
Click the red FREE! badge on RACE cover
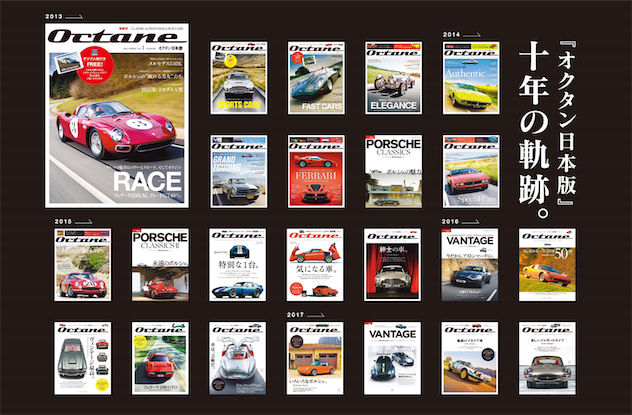click(95, 64)
